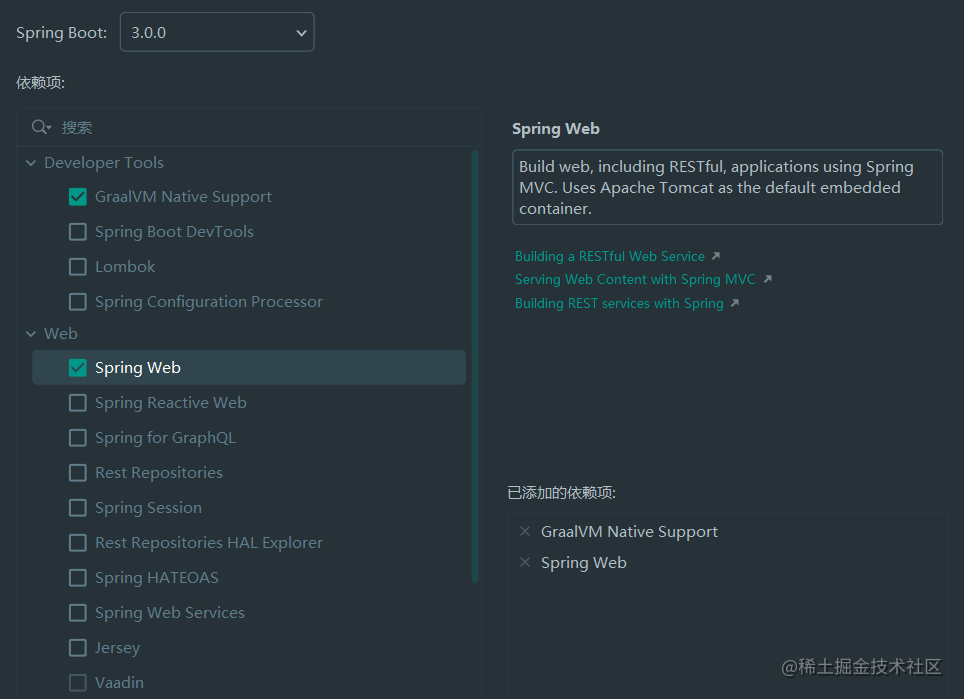Uncheck GraalVM Native Support checkbox
Screen dimensions: 964x699
tap(77, 197)
